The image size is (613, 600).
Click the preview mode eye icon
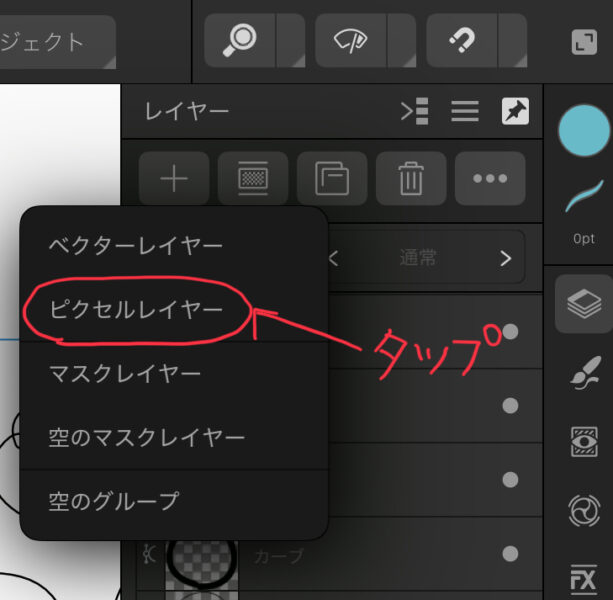[350, 41]
